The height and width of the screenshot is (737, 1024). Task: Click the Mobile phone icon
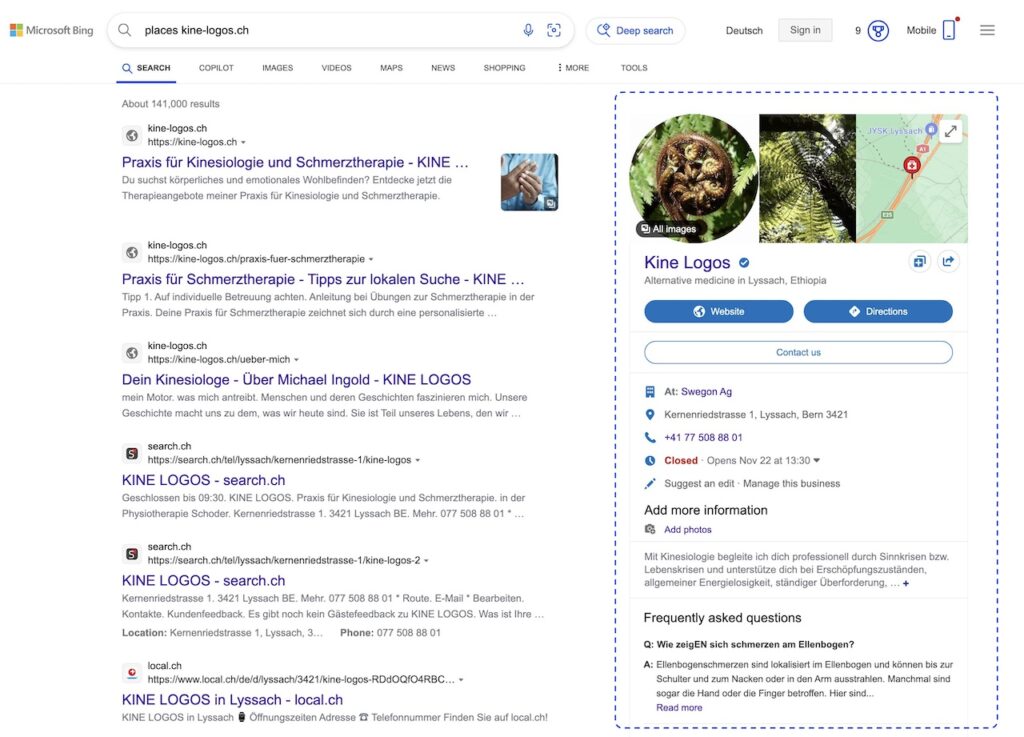pos(949,30)
